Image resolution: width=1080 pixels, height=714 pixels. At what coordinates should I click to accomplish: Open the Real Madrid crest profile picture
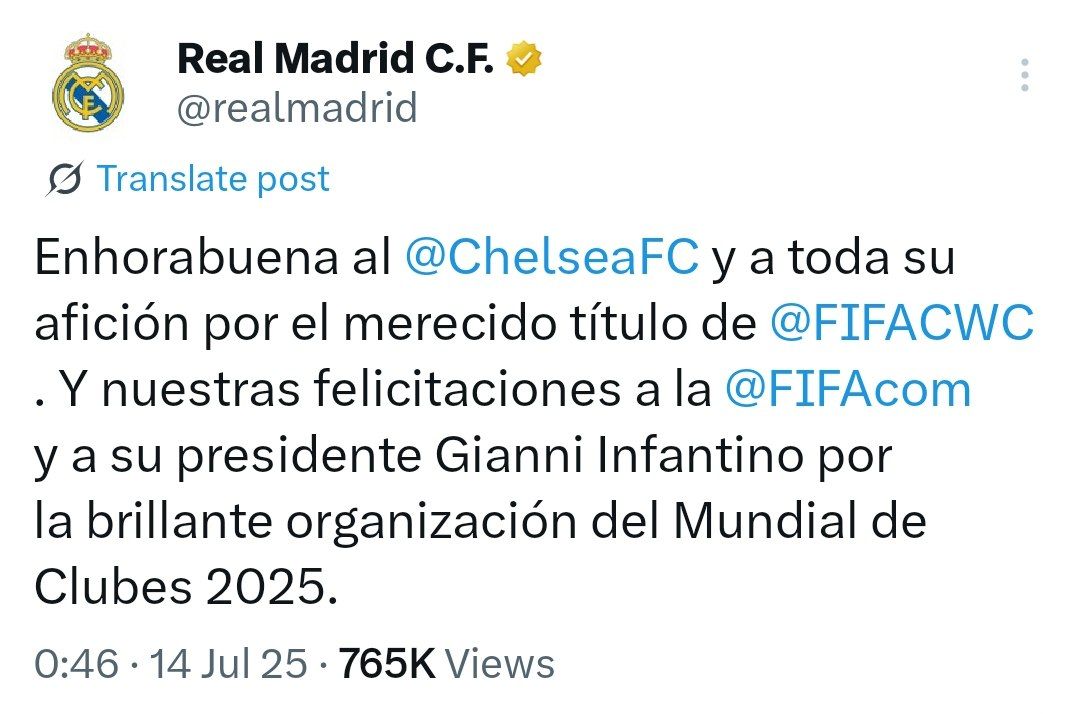87,82
